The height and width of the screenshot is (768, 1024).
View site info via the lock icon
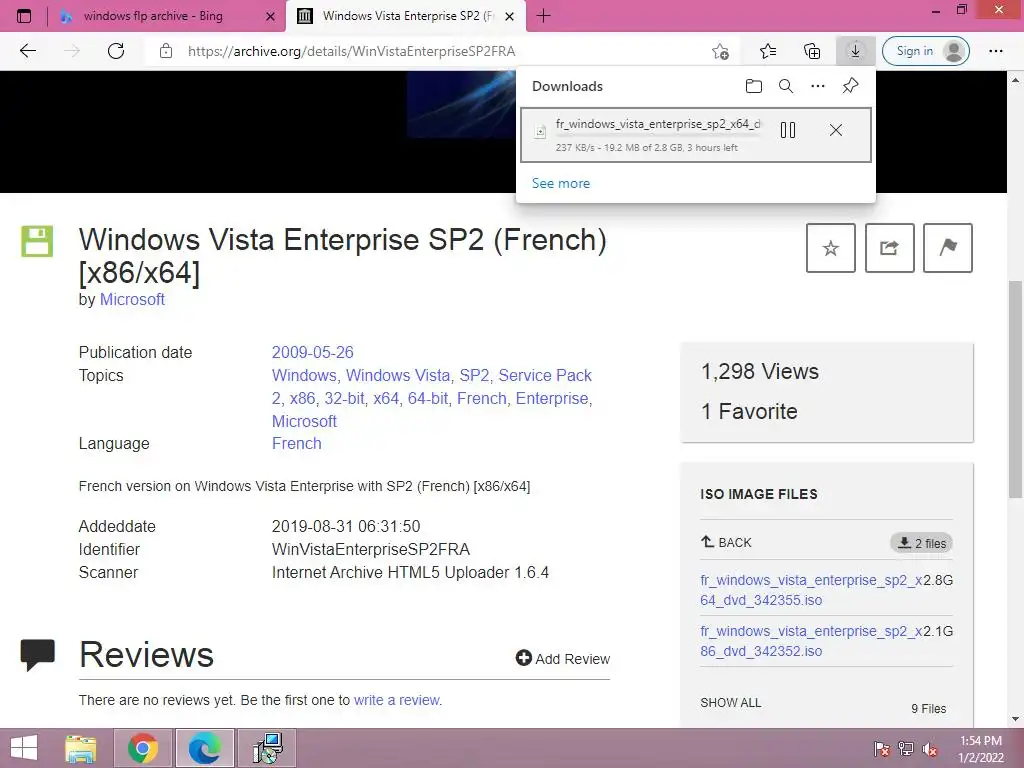point(166,51)
